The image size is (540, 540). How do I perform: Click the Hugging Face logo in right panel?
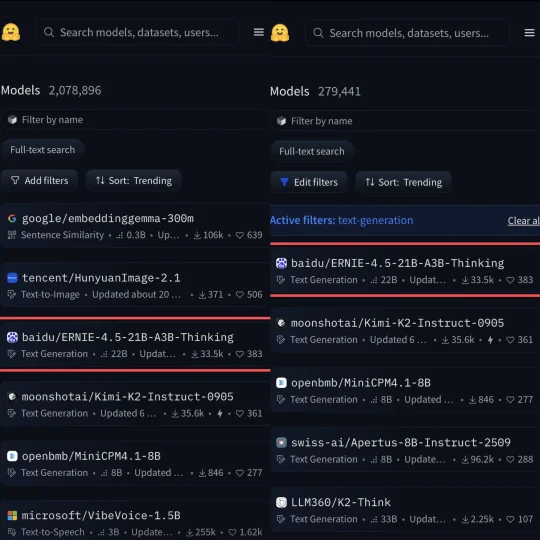point(280,33)
